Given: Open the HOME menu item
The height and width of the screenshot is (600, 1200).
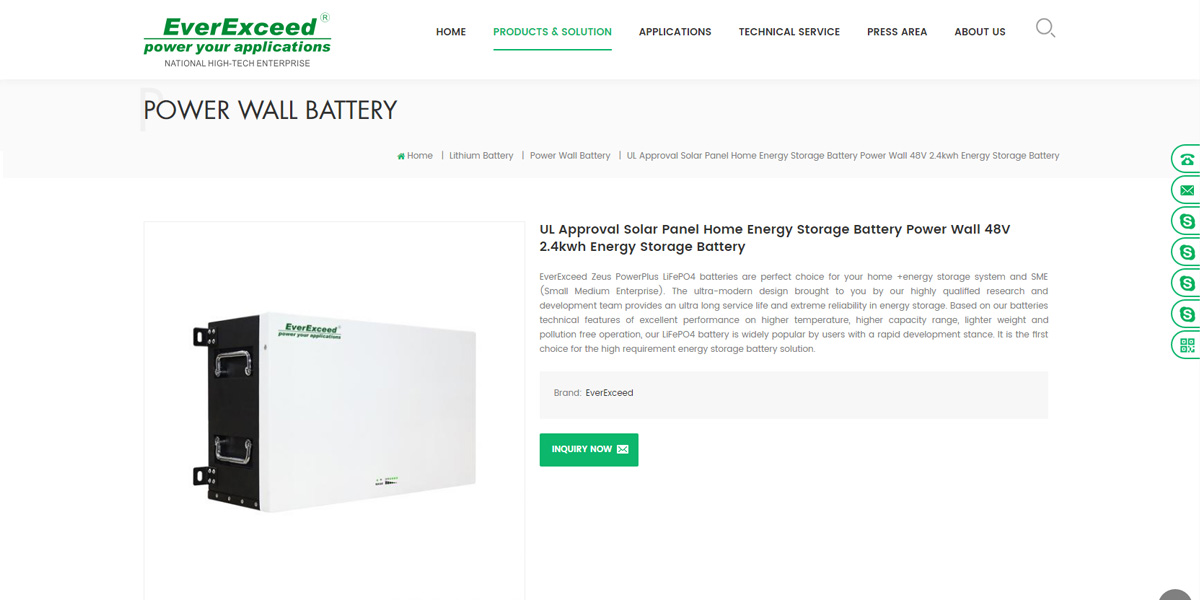Looking at the screenshot, I should coord(451,32).
